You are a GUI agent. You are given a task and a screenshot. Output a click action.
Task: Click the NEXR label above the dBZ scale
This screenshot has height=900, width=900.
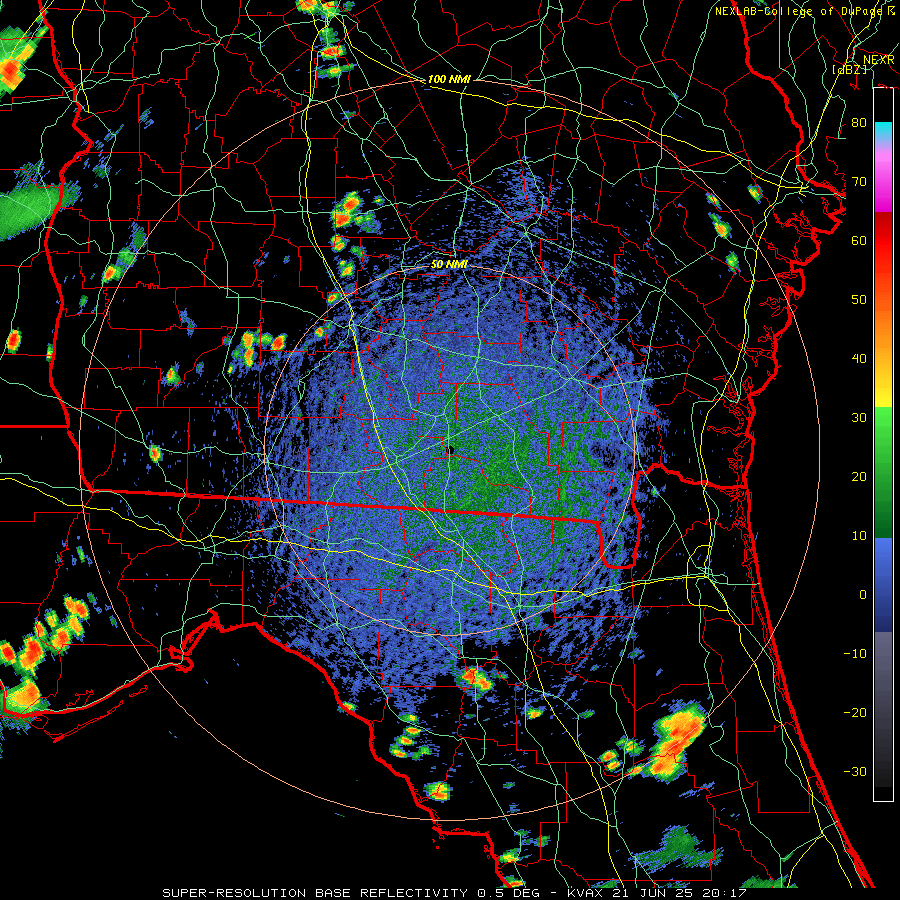[x=878, y=60]
